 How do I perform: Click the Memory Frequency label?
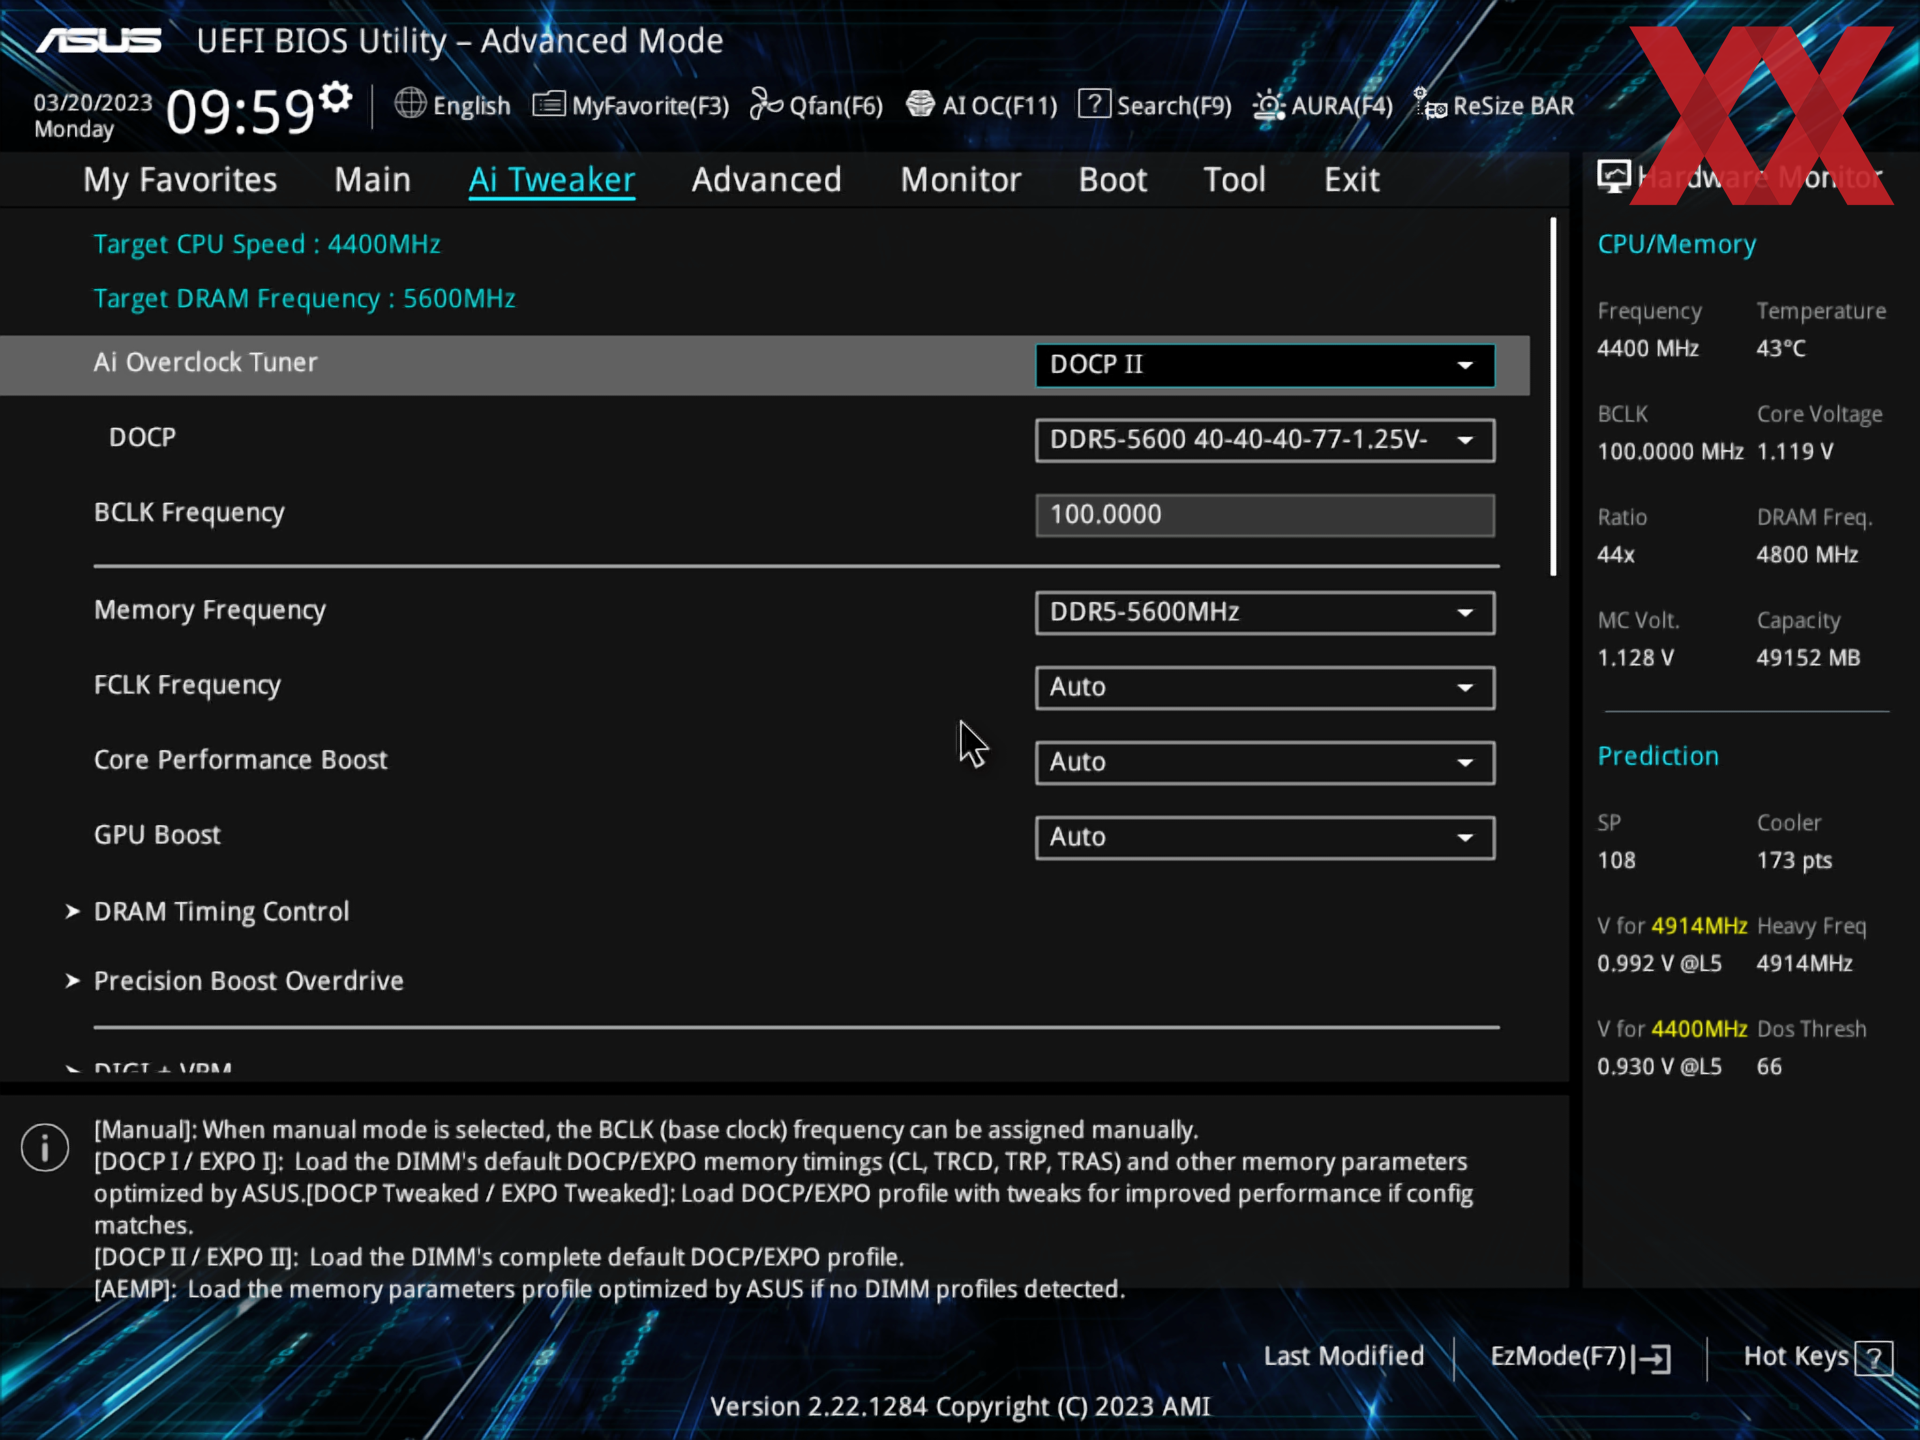210,610
